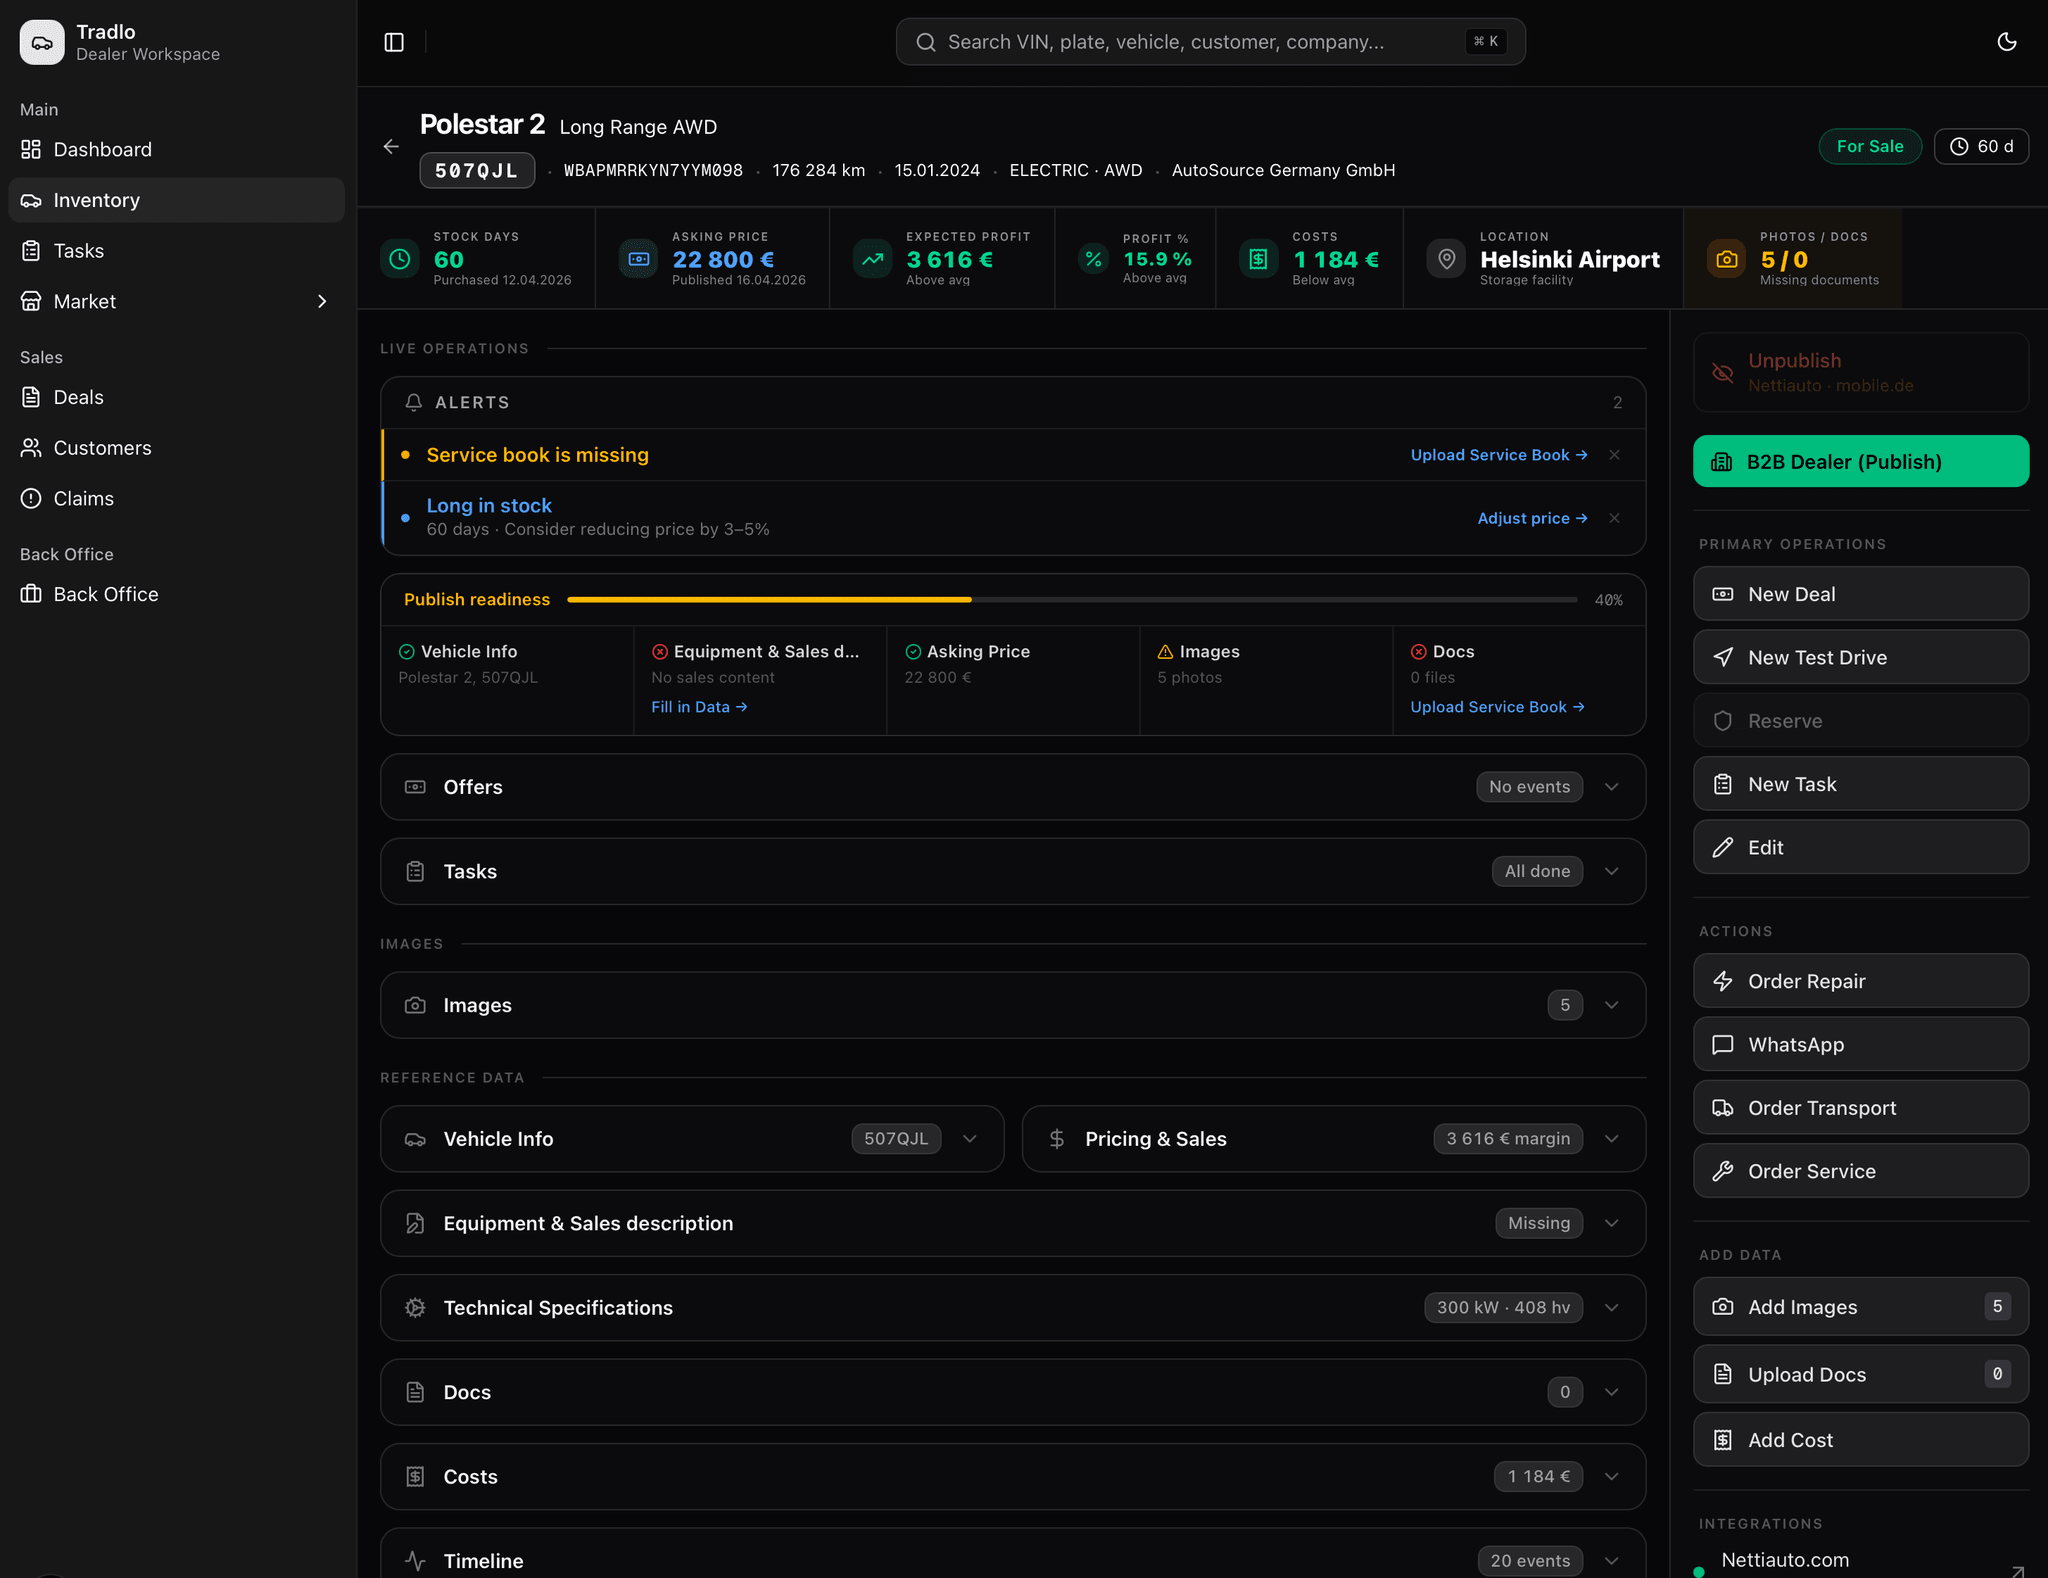
Task: Expand the Docs section chevron
Action: (x=1612, y=1392)
